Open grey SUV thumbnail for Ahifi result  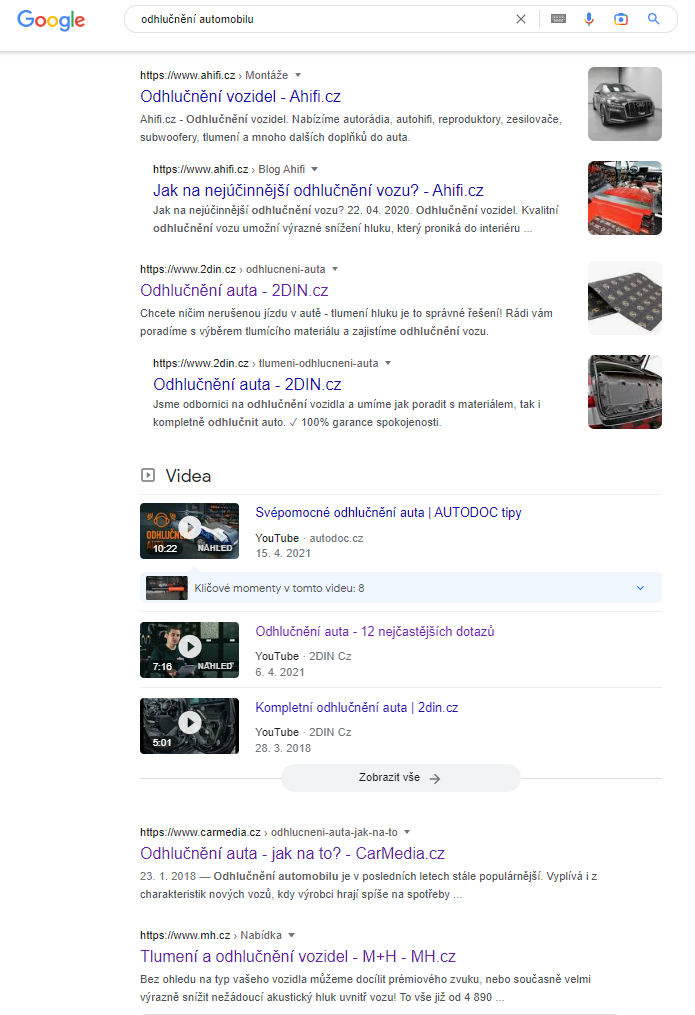tap(624, 104)
